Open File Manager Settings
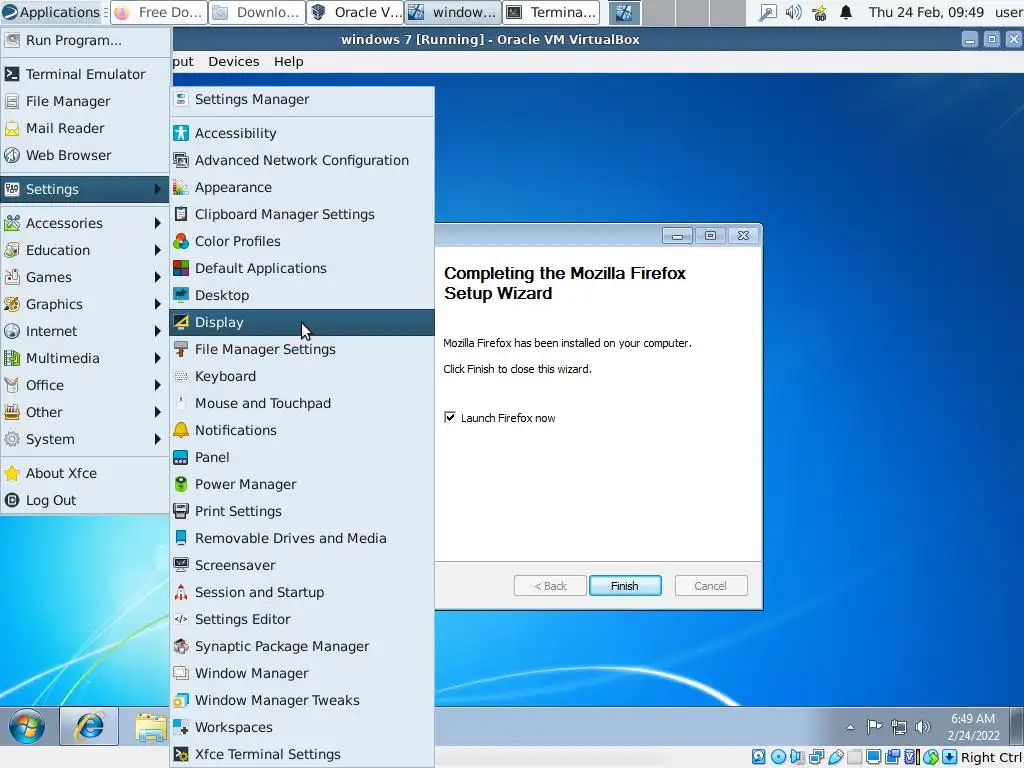Image resolution: width=1024 pixels, height=768 pixels. click(302, 349)
